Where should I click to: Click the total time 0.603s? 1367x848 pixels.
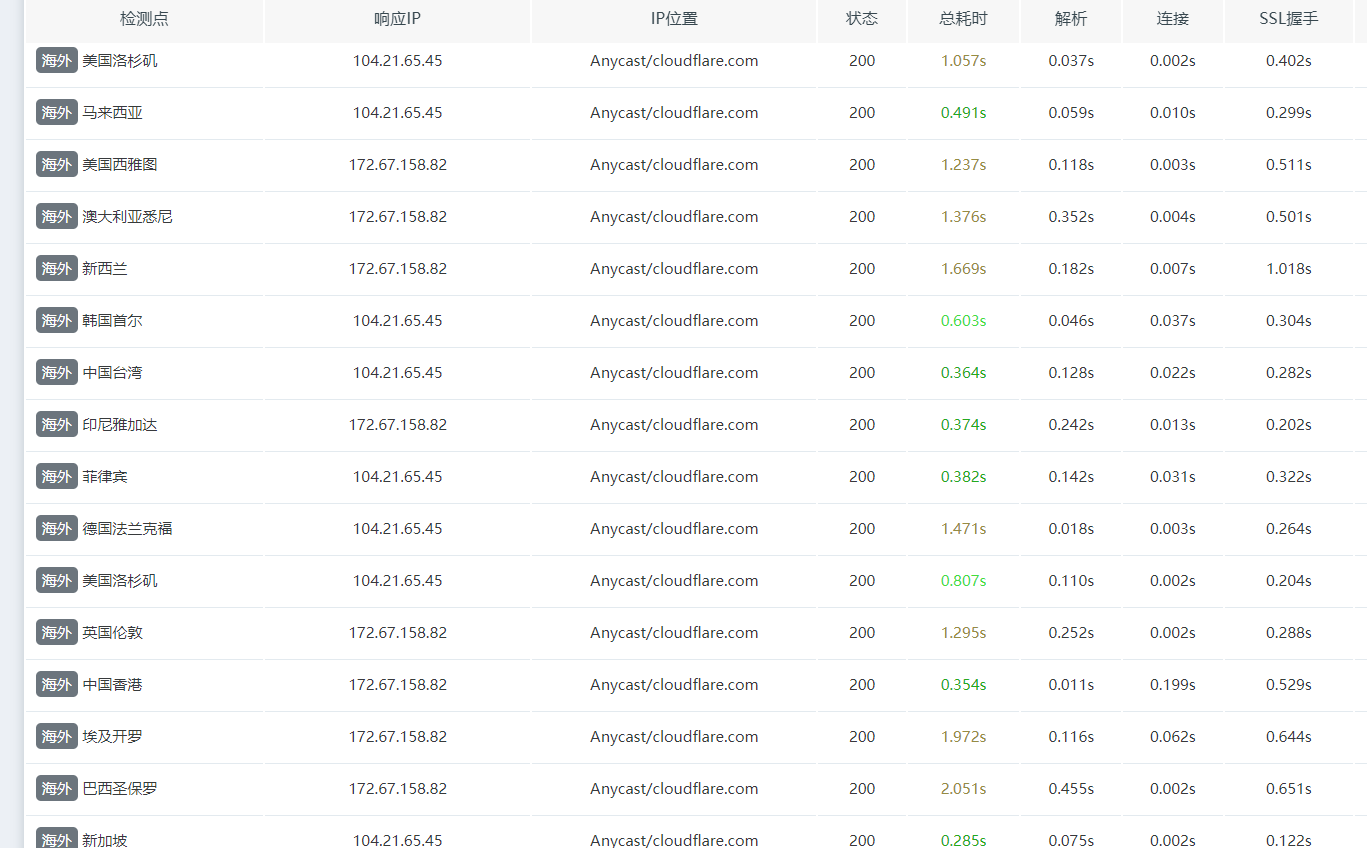[963, 321]
